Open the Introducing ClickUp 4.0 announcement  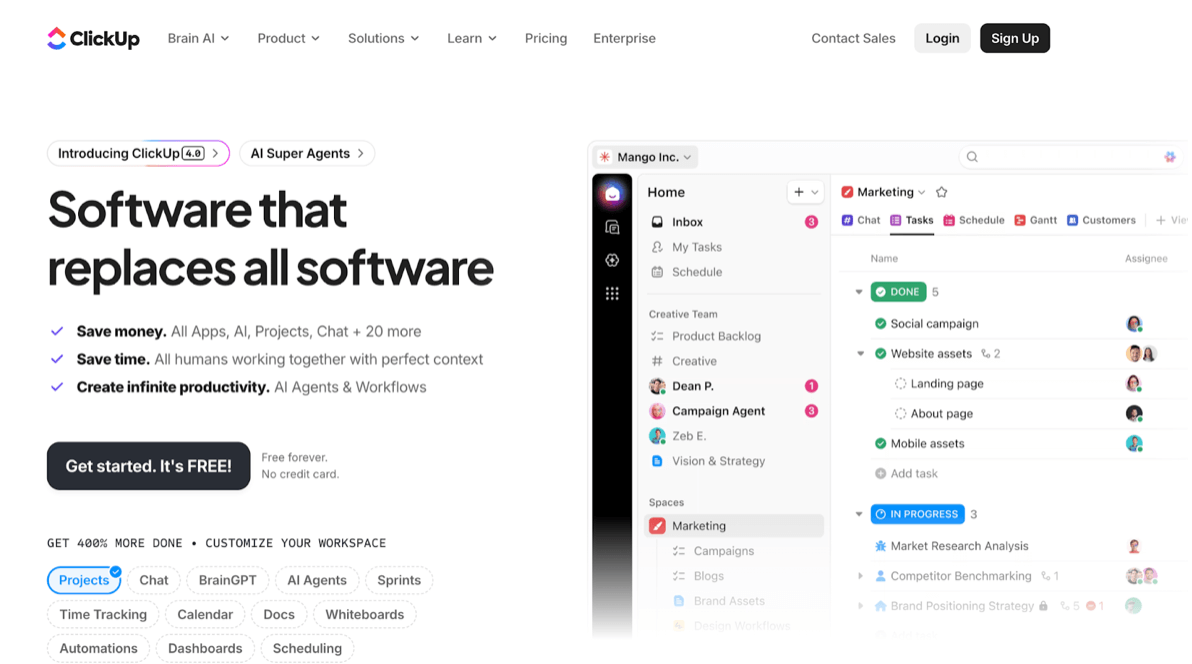point(138,153)
